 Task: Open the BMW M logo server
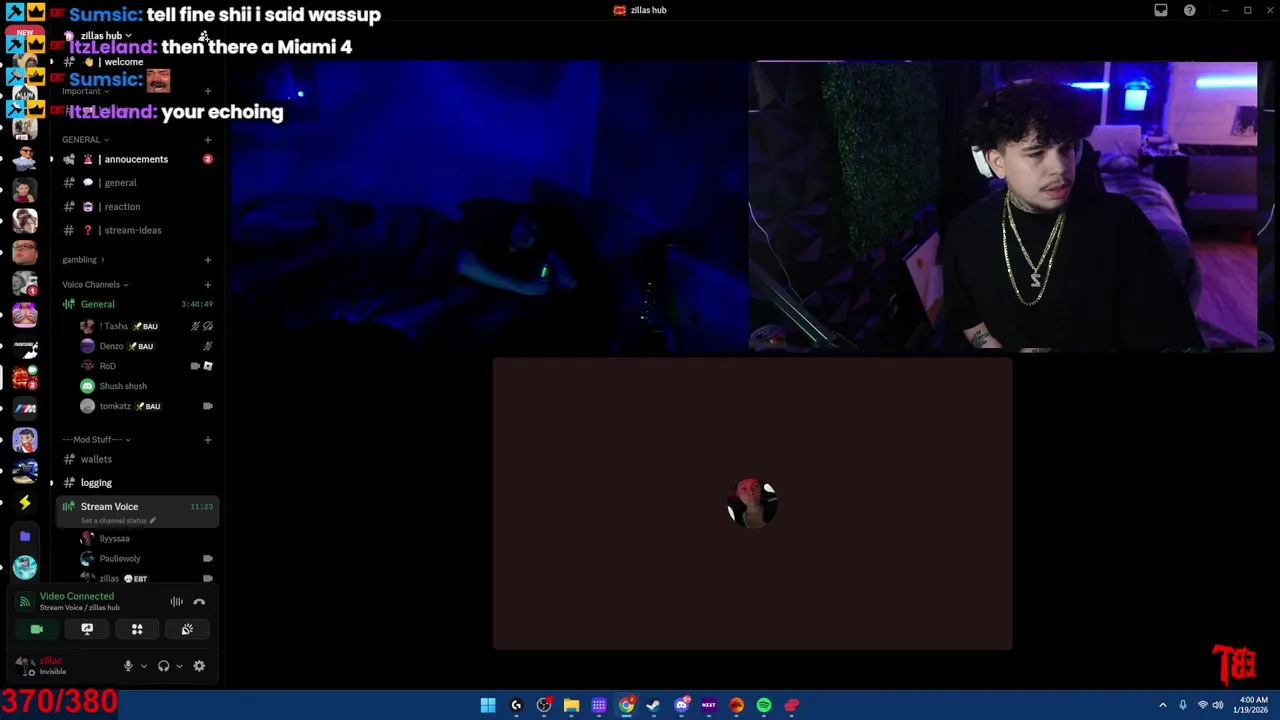25,408
